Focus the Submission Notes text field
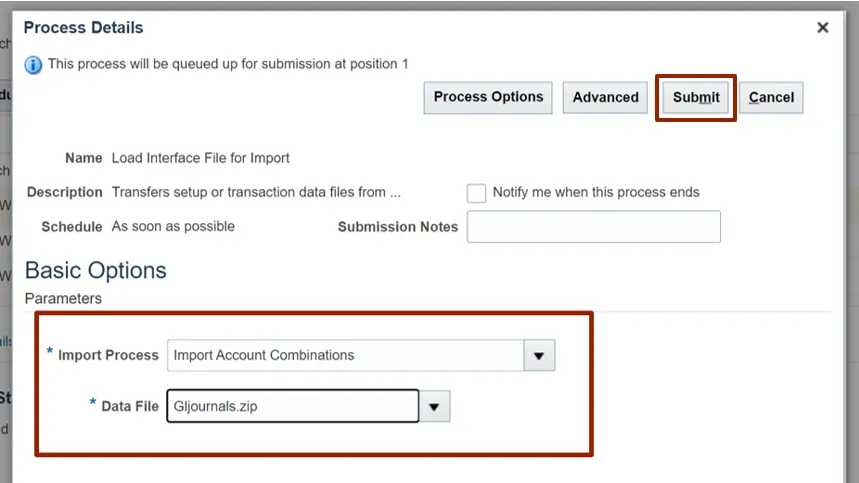 point(593,227)
